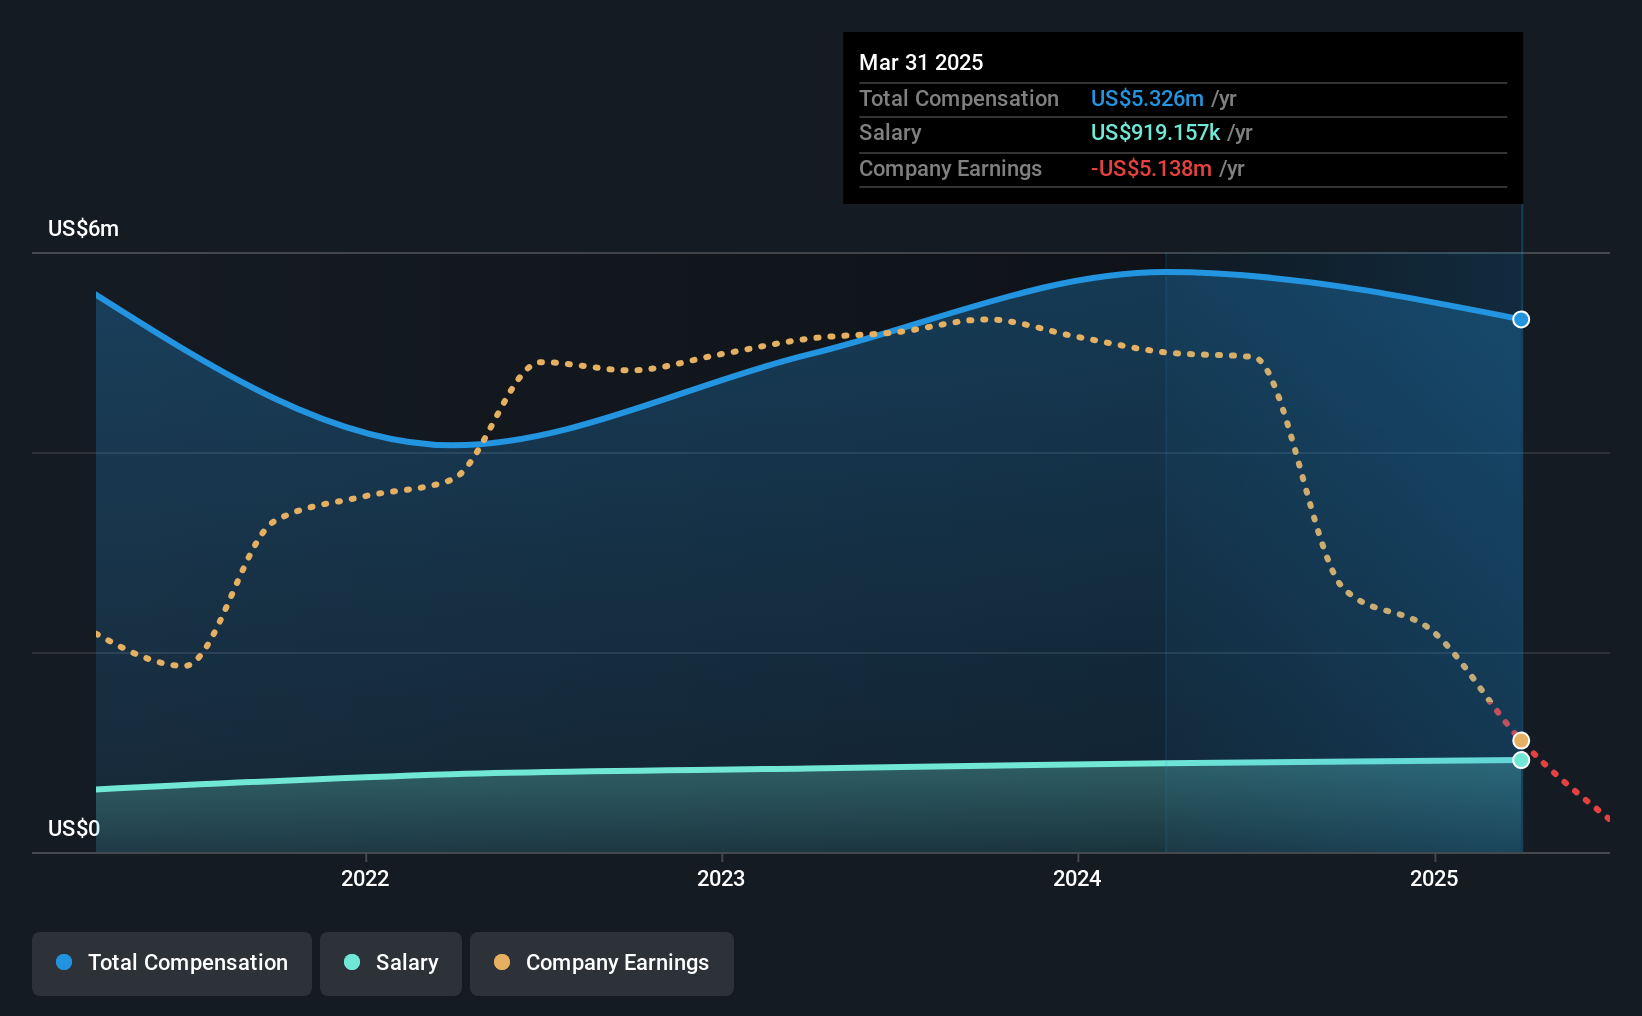Viewport: 1642px width, 1016px height.
Task: Click the Total Compensation tooltip row label
Action: pos(959,98)
